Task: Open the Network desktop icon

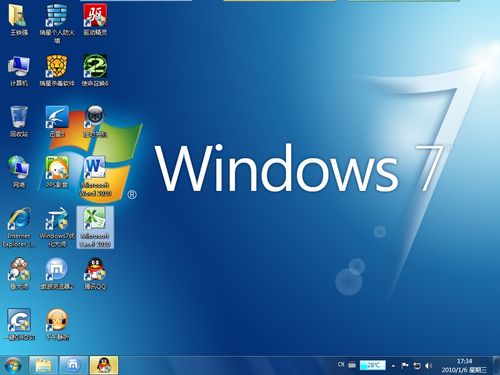Action: pos(18,172)
